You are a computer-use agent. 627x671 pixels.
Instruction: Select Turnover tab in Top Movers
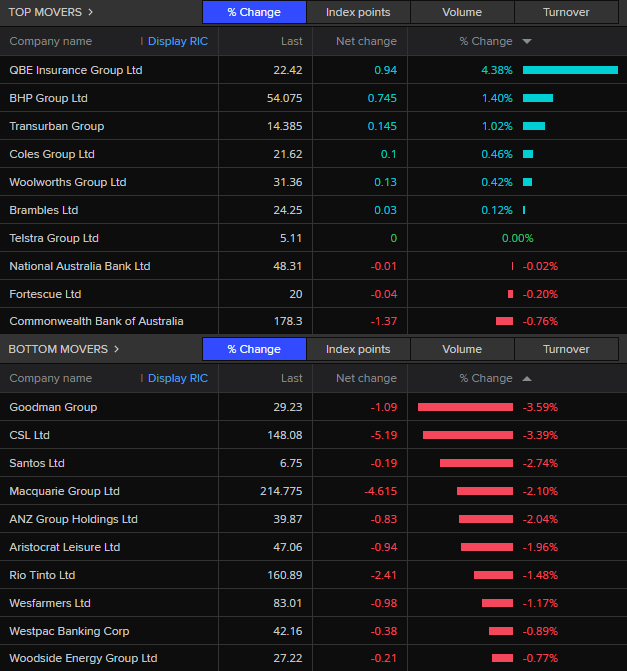coord(566,12)
